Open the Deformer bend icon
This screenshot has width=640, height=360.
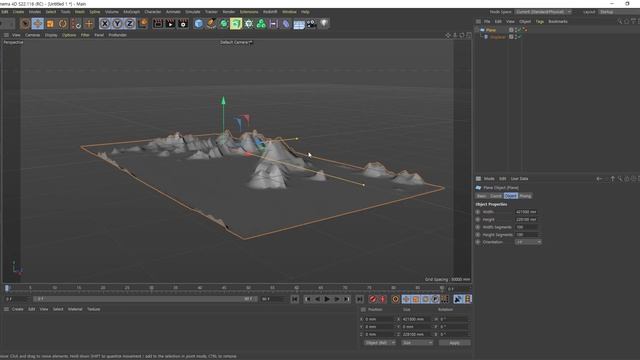[x=286, y=24]
